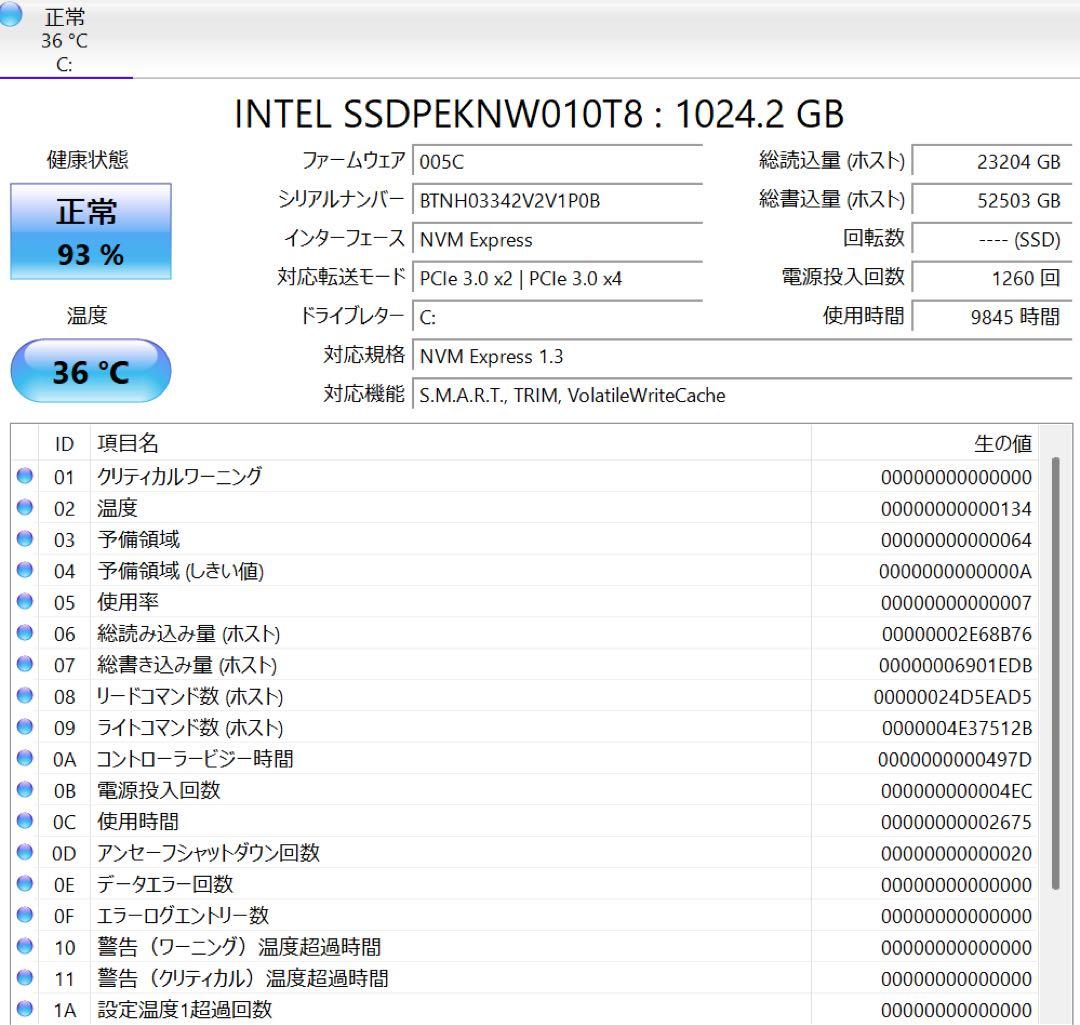Select the status icon for エラーログエントリー数

[23, 915]
